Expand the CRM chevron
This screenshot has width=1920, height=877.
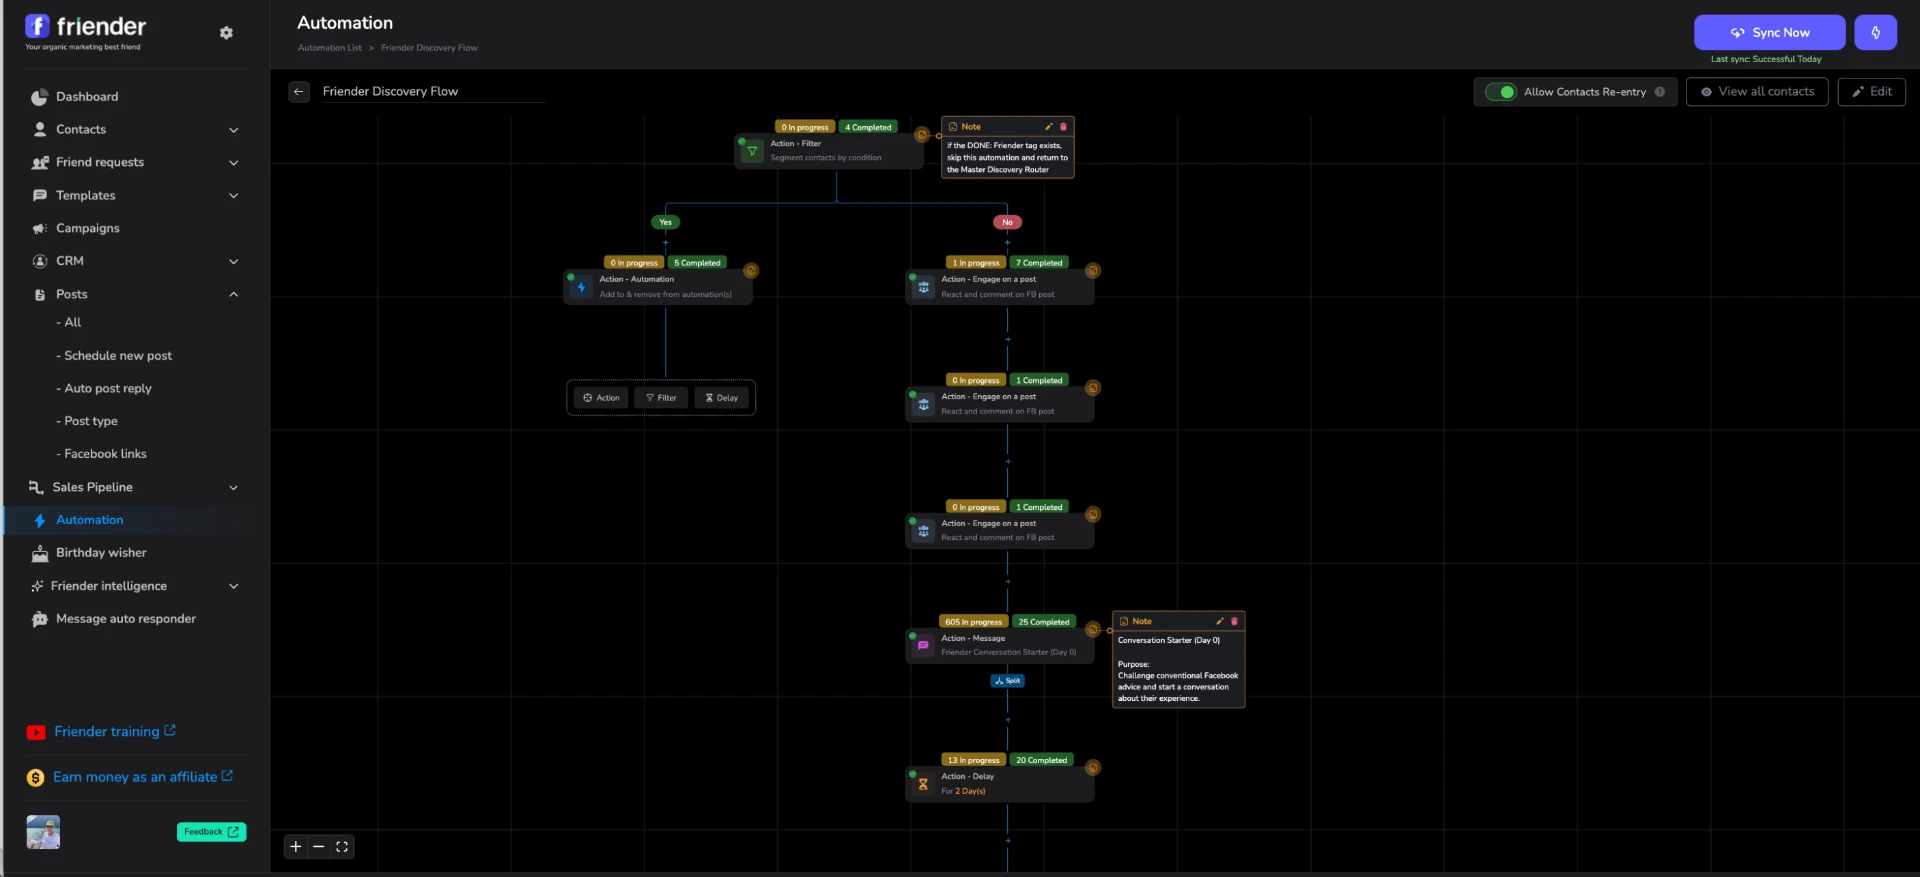(x=233, y=262)
